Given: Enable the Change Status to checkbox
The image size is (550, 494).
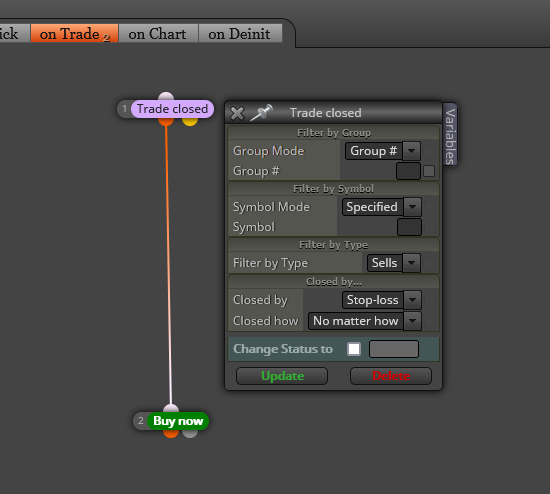Looking at the screenshot, I should click(x=354, y=349).
